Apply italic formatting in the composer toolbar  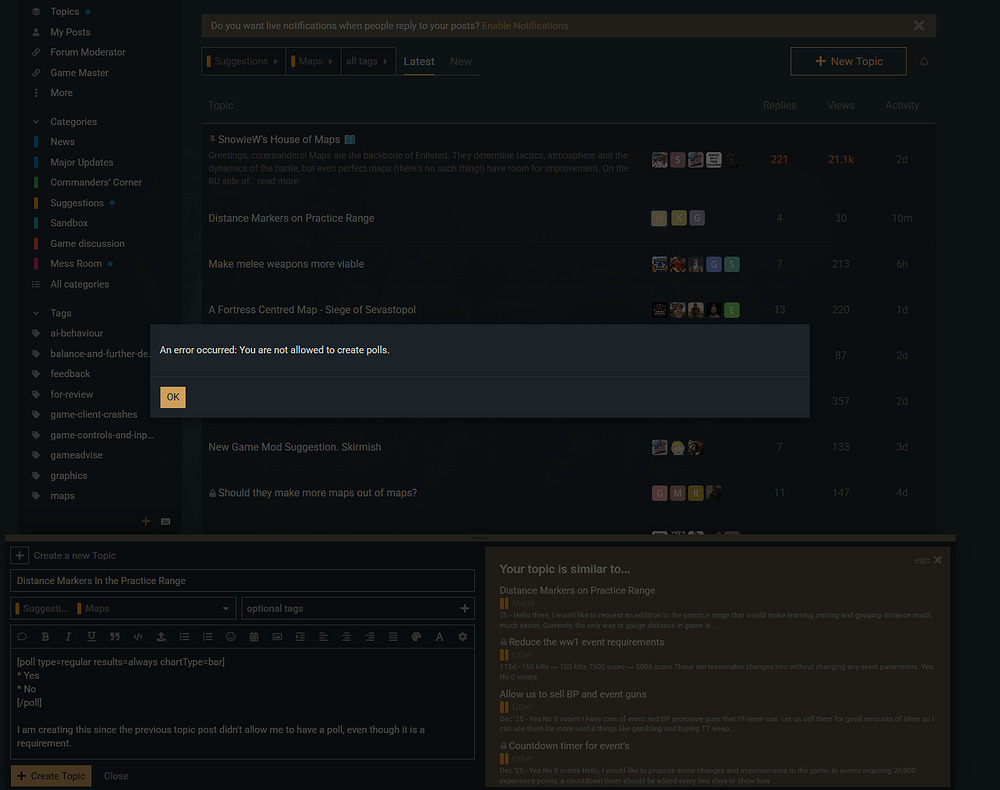click(68, 636)
